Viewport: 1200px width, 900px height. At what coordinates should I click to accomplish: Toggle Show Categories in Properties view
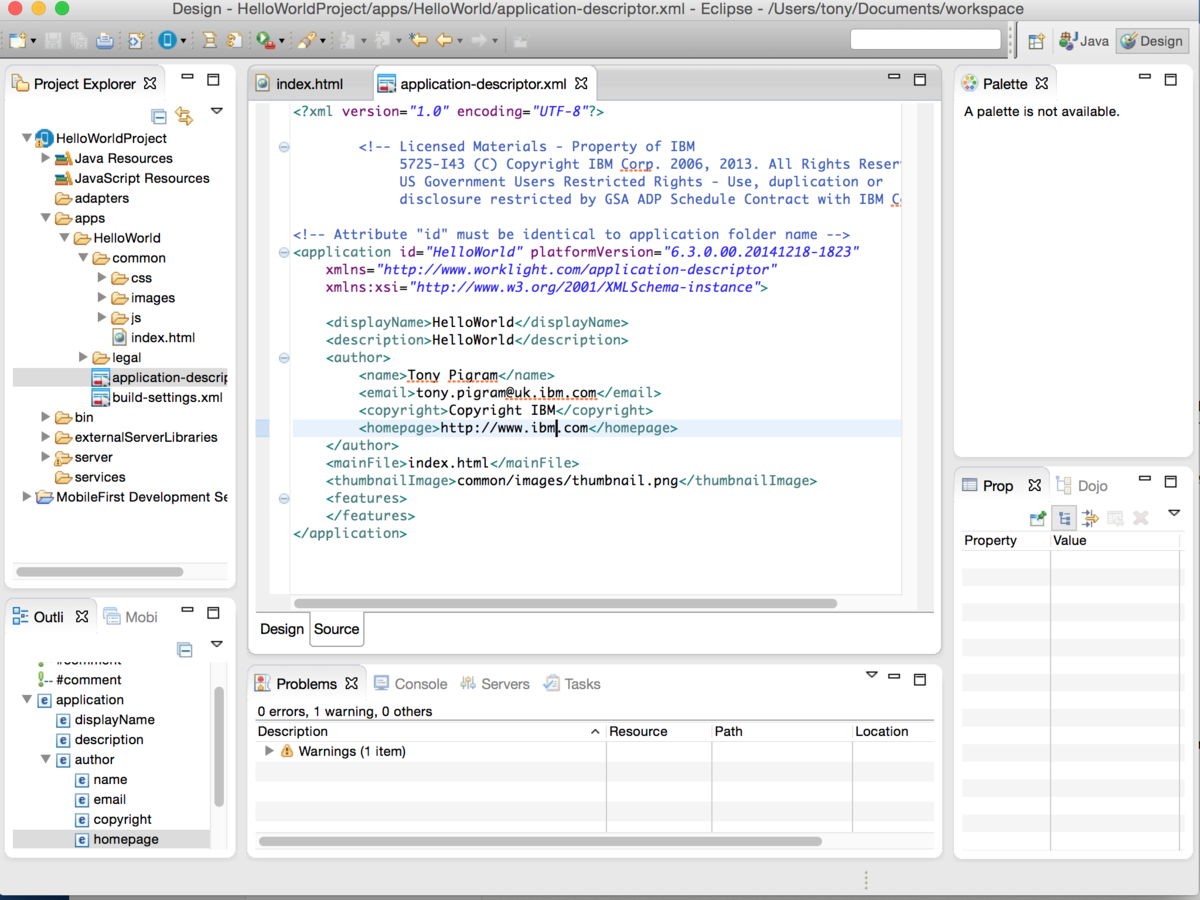point(1064,518)
